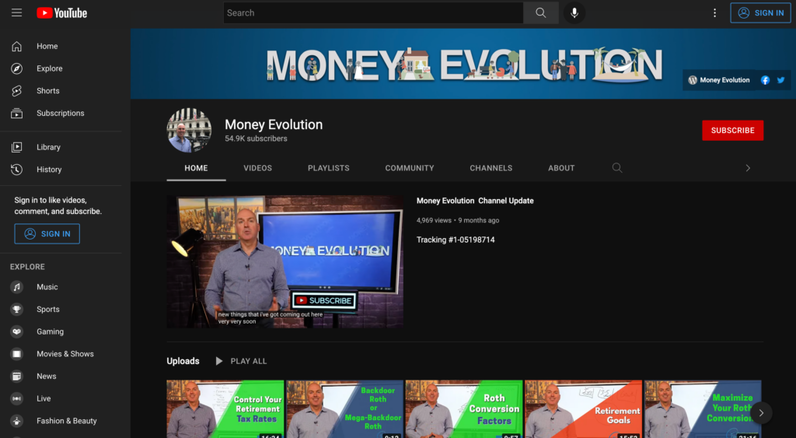
Task: Click Sign In button in top bar
Action: click(x=760, y=13)
